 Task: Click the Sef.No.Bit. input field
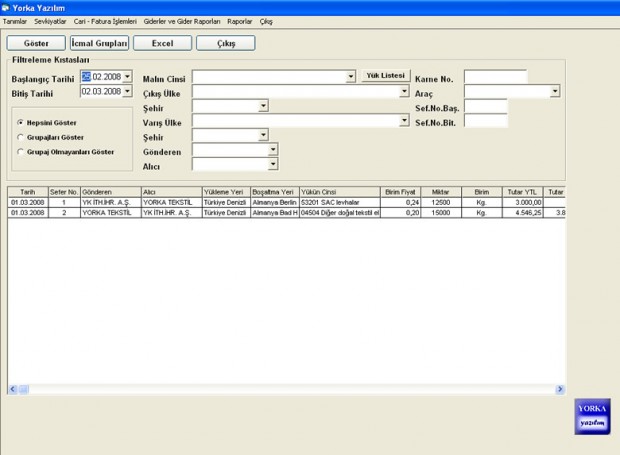486,121
